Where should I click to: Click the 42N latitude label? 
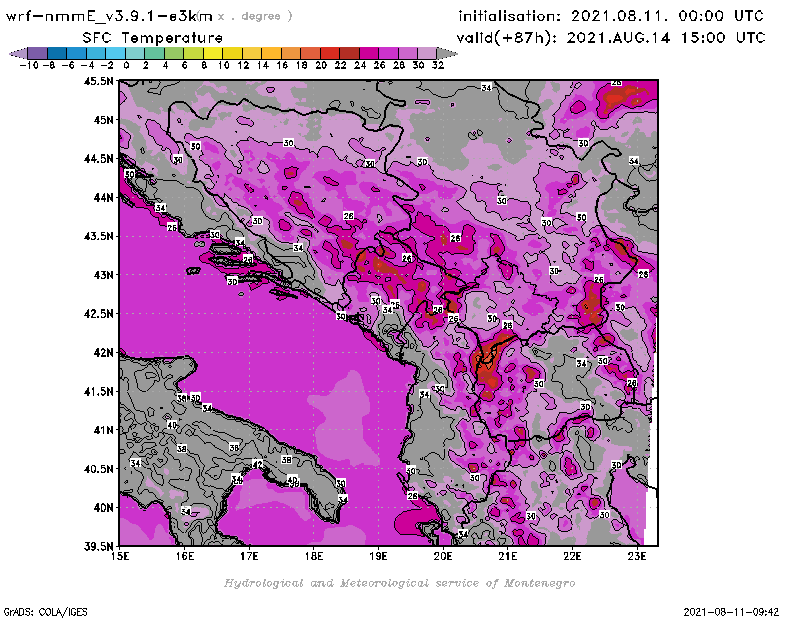[x=103, y=352]
